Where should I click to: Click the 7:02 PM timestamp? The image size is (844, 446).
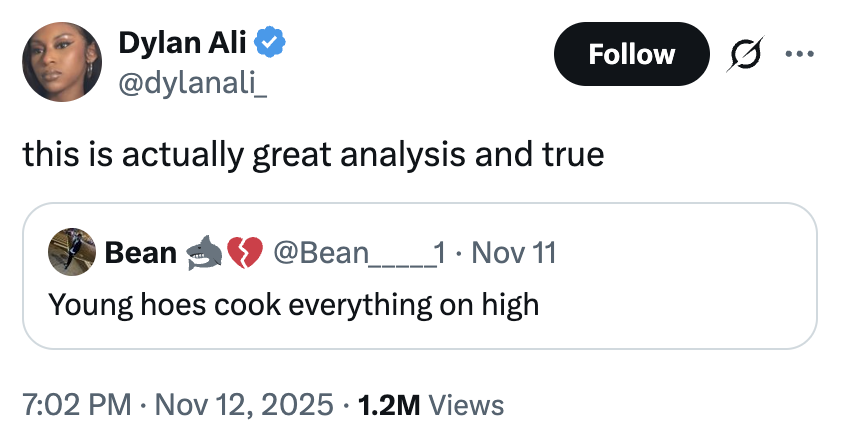(x=77, y=404)
